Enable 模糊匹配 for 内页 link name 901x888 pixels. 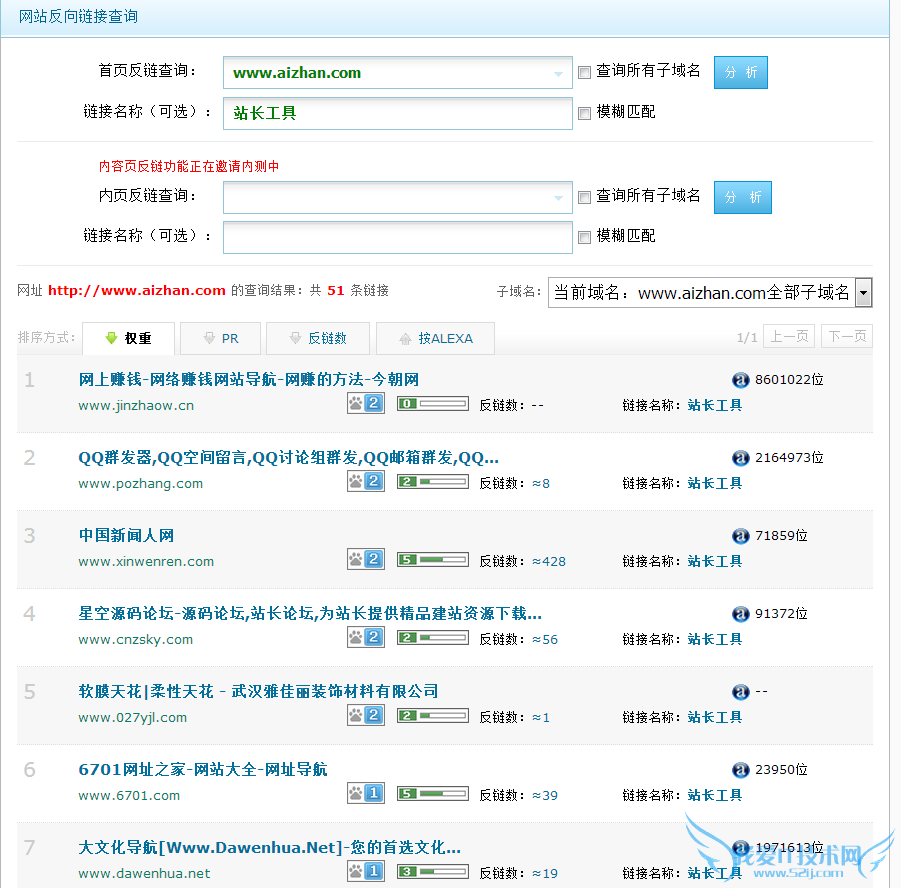584,237
